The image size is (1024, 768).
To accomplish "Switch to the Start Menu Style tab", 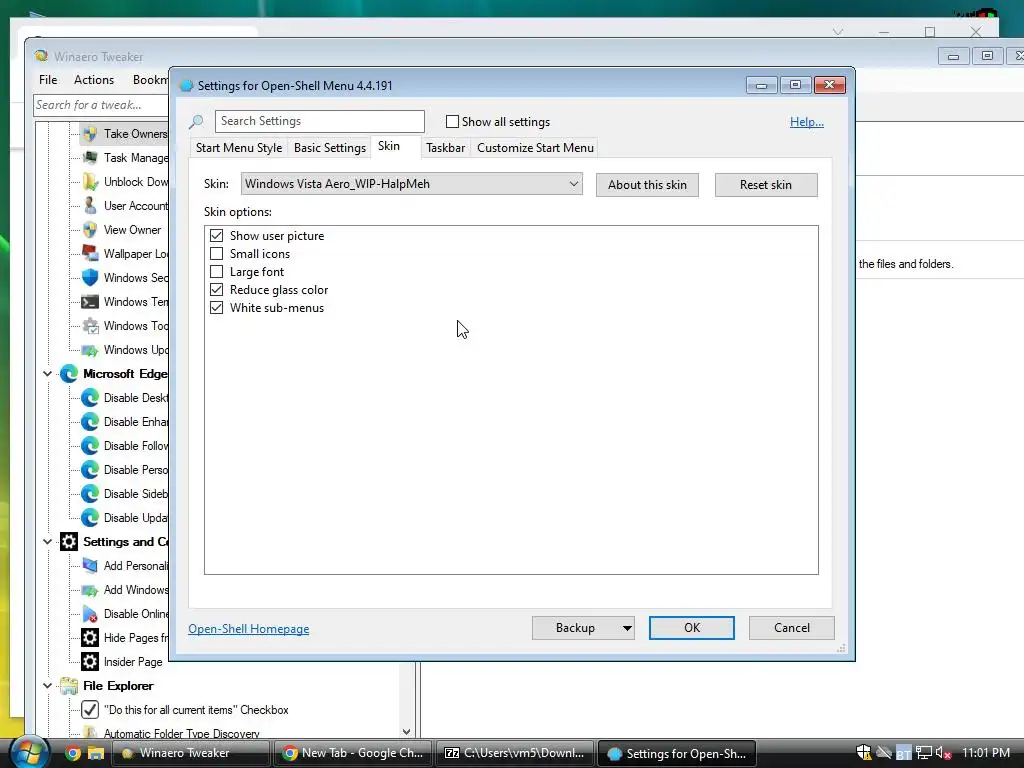I will click(x=239, y=148).
